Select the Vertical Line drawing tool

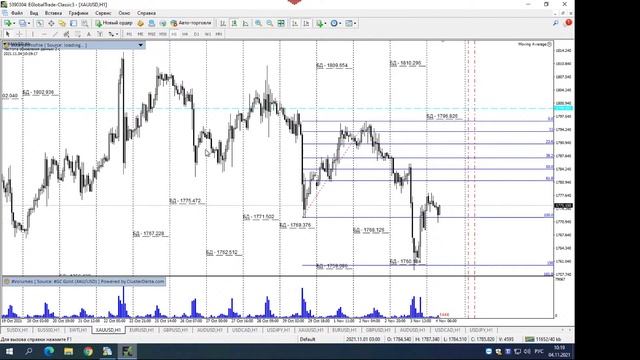[x=33, y=34]
